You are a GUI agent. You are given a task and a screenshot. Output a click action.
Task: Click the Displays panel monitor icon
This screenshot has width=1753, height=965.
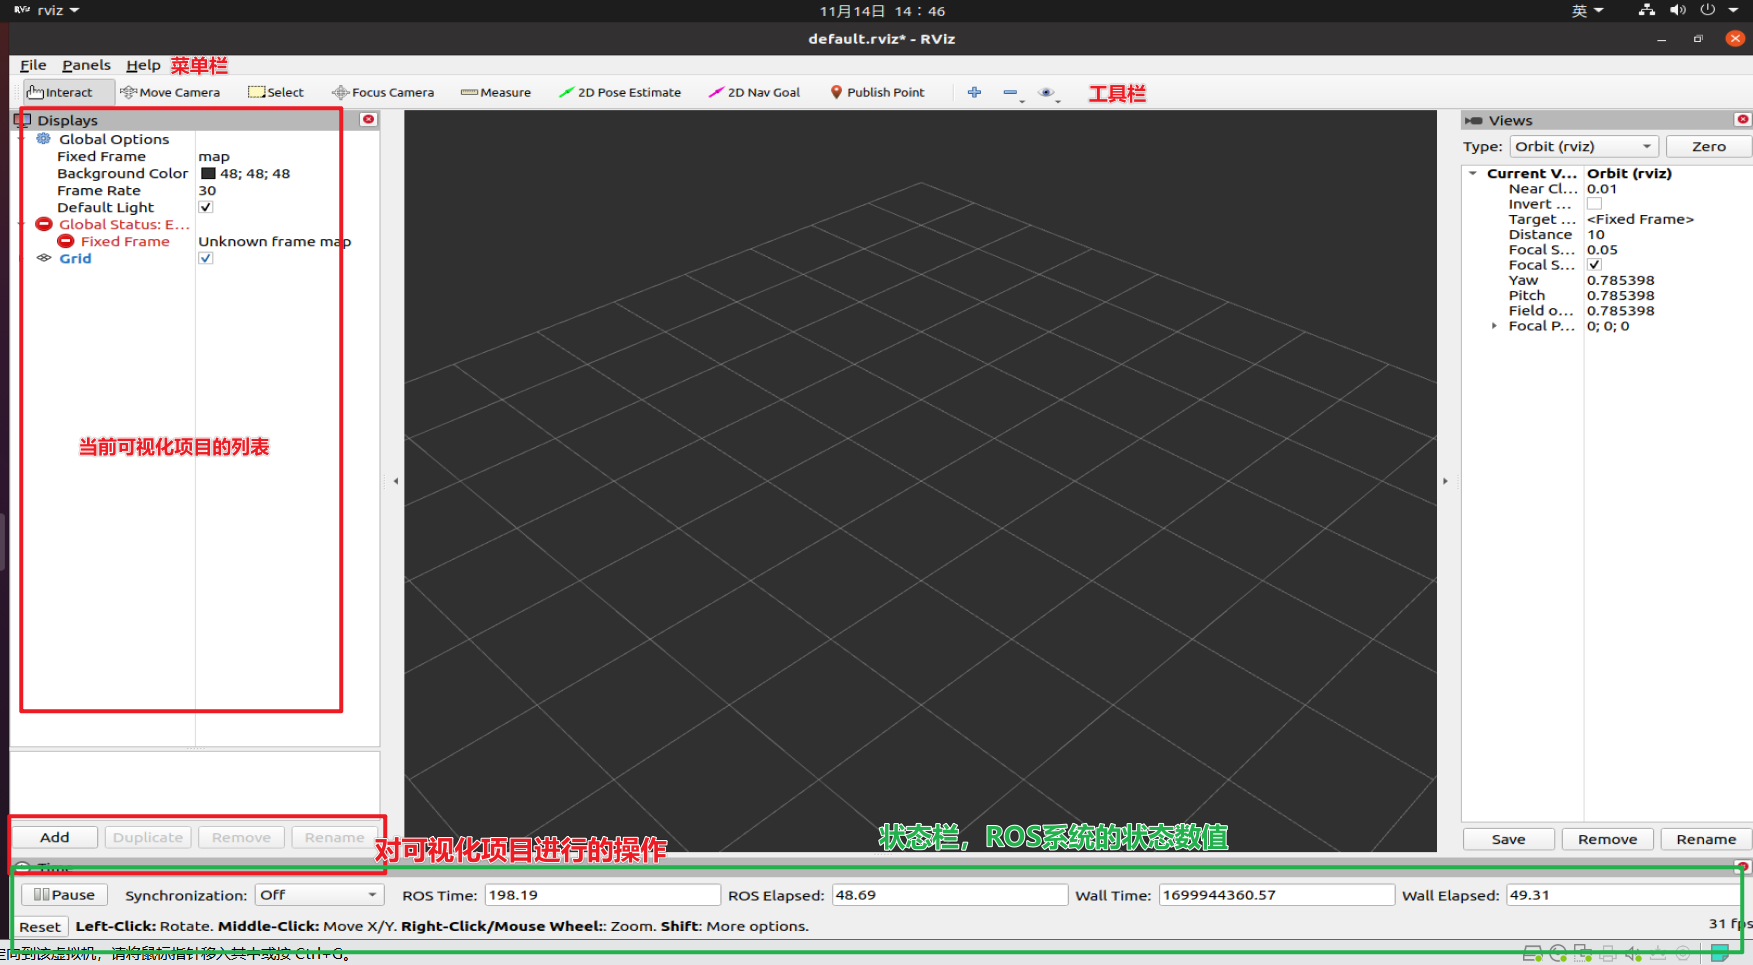click(22, 120)
